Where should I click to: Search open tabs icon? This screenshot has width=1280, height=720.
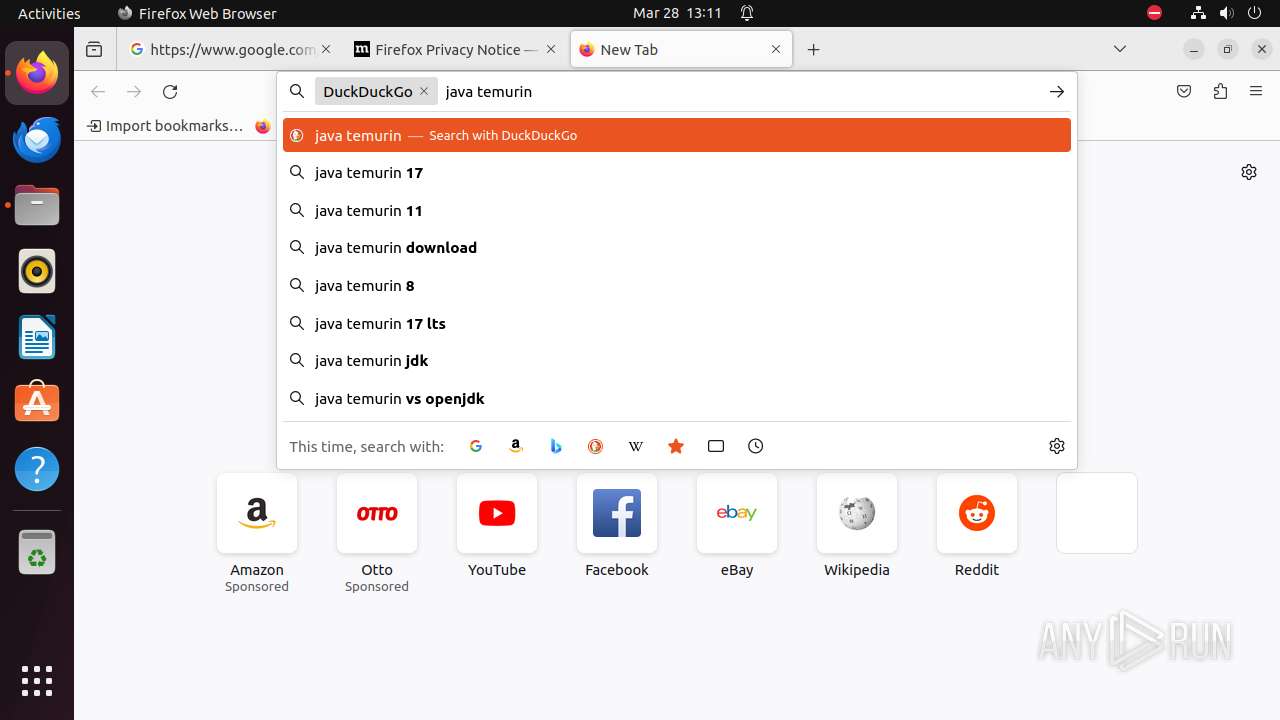pyautogui.click(x=716, y=446)
